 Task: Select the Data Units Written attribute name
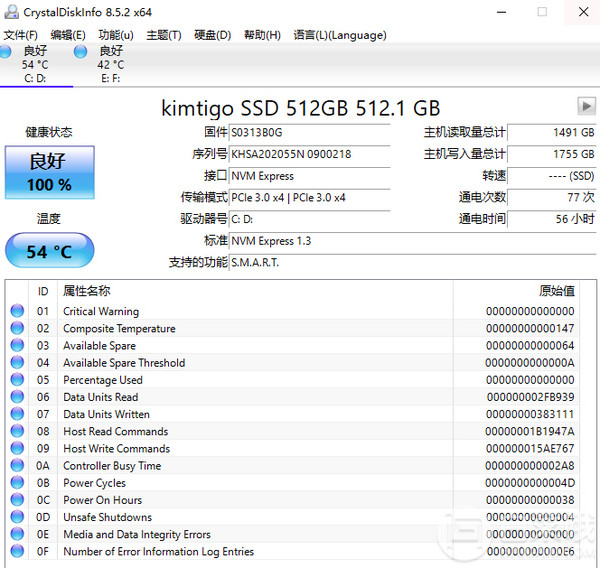click(x=106, y=414)
